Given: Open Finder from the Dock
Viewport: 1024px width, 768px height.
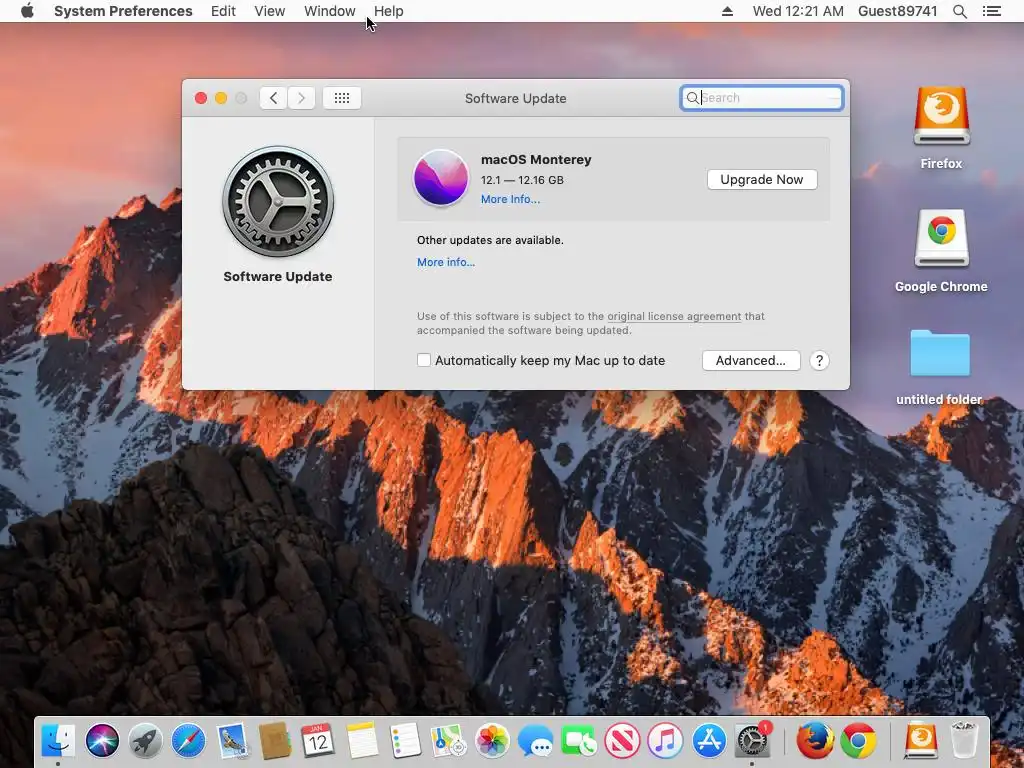Looking at the screenshot, I should click(58, 741).
